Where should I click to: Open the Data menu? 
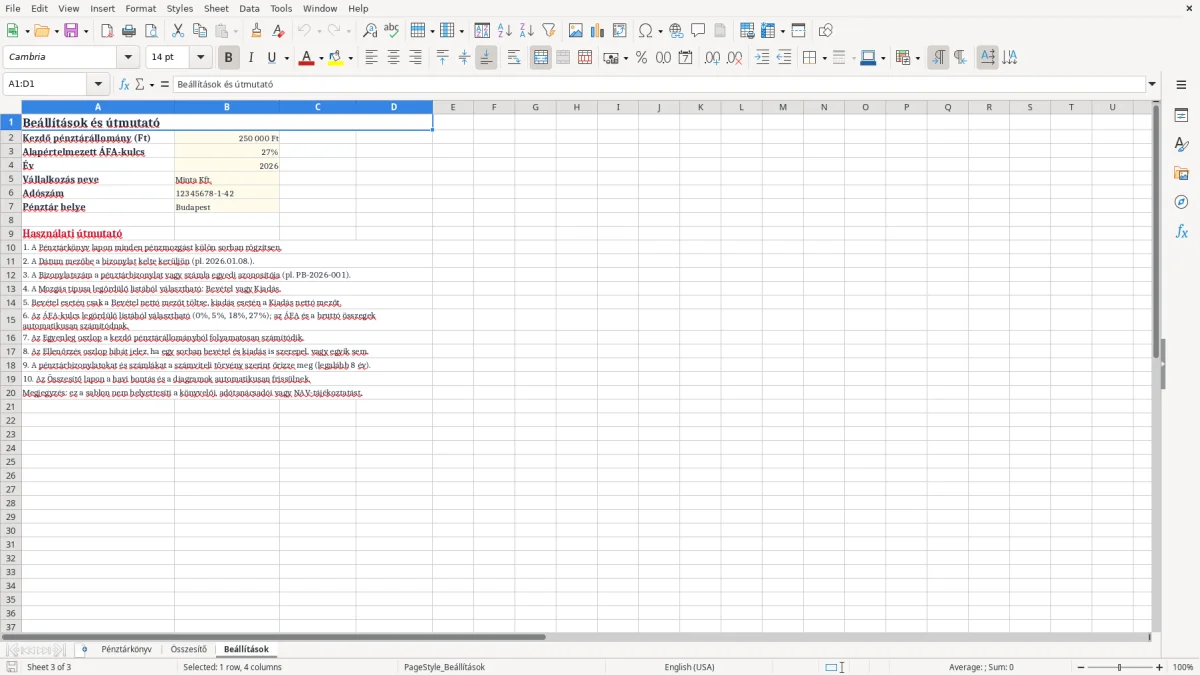[249, 8]
